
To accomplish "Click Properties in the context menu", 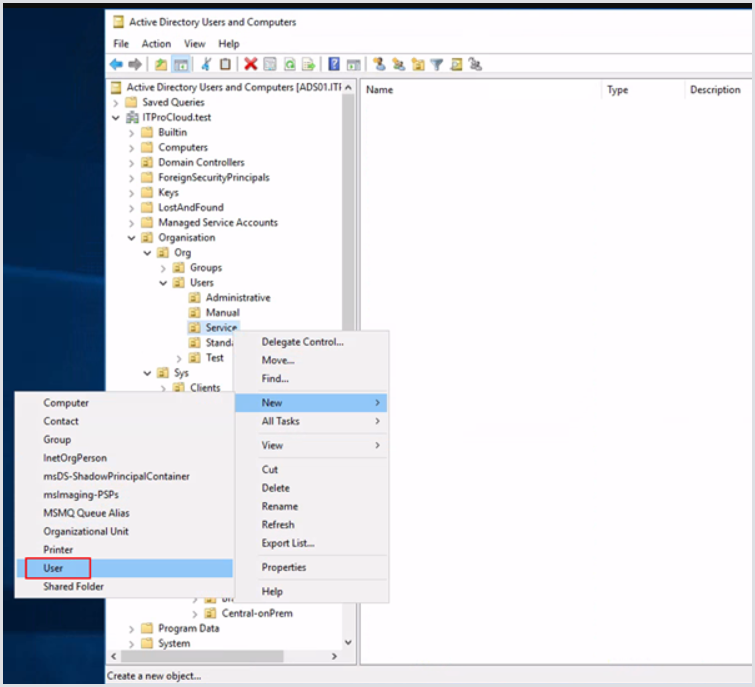I will (x=284, y=567).
